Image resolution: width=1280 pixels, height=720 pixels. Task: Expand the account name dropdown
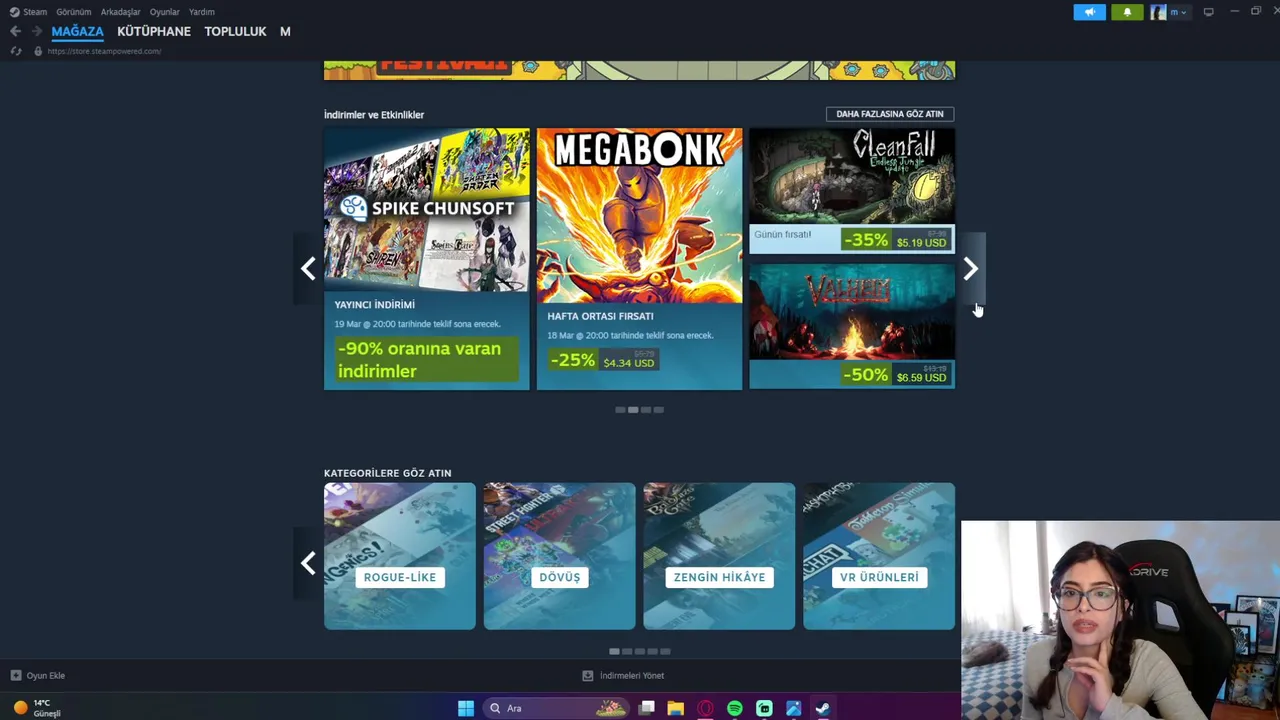(1178, 12)
